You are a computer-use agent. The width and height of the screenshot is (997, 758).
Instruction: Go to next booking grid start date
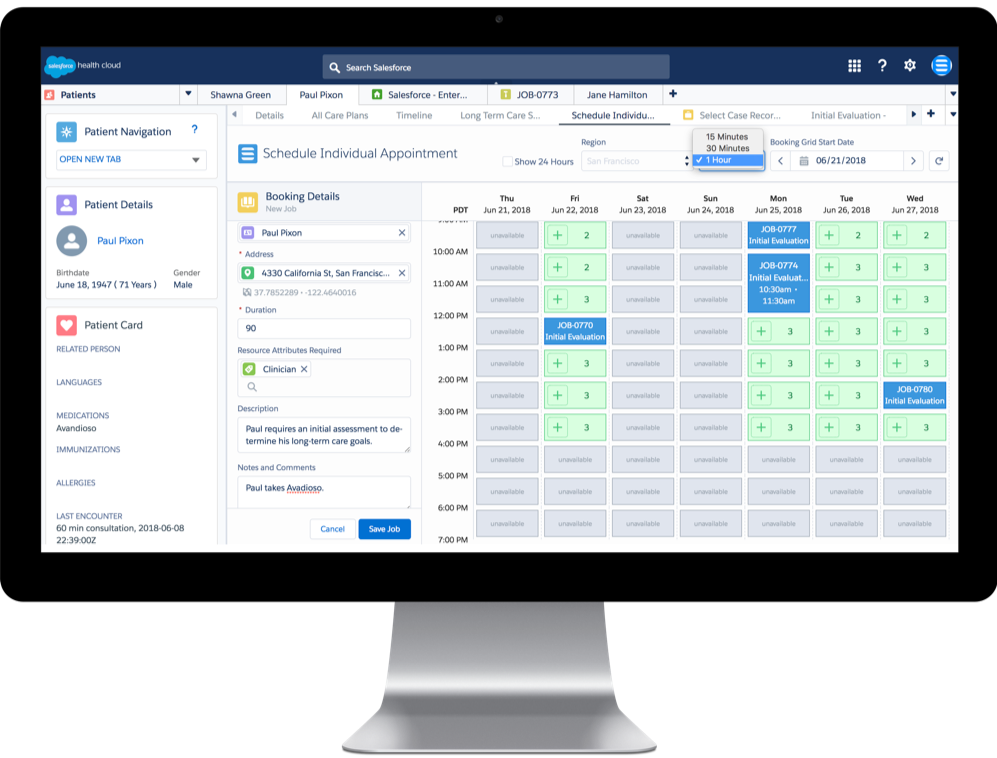coord(913,161)
